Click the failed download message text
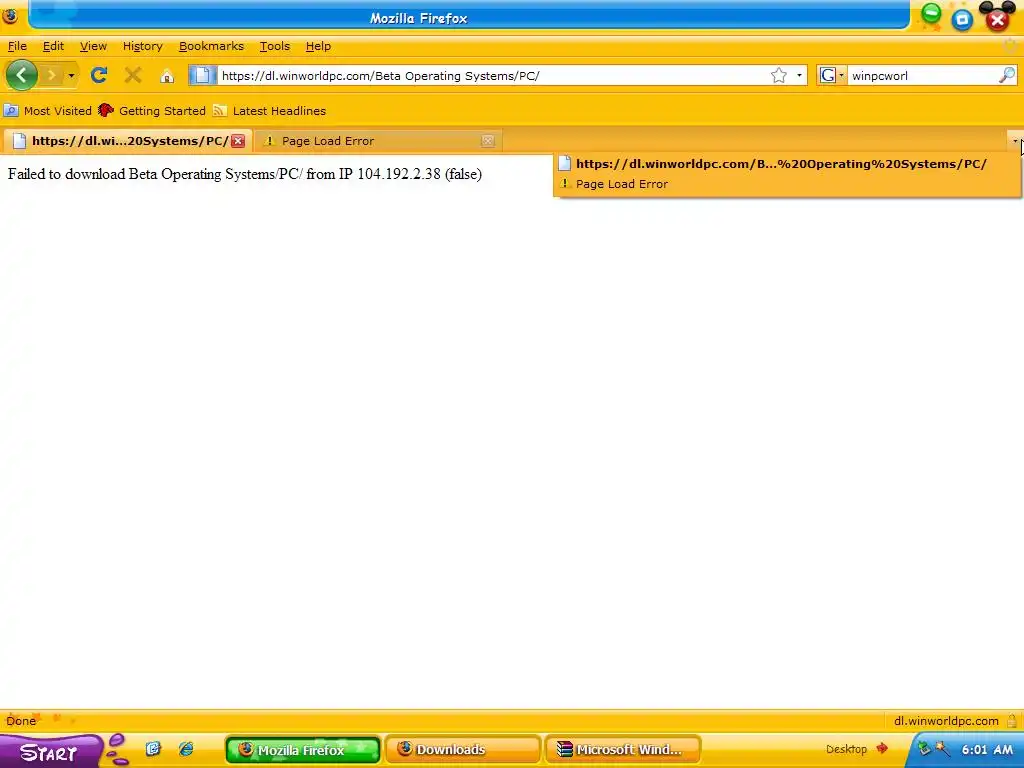The height and width of the screenshot is (768, 1024). [245, 174]
